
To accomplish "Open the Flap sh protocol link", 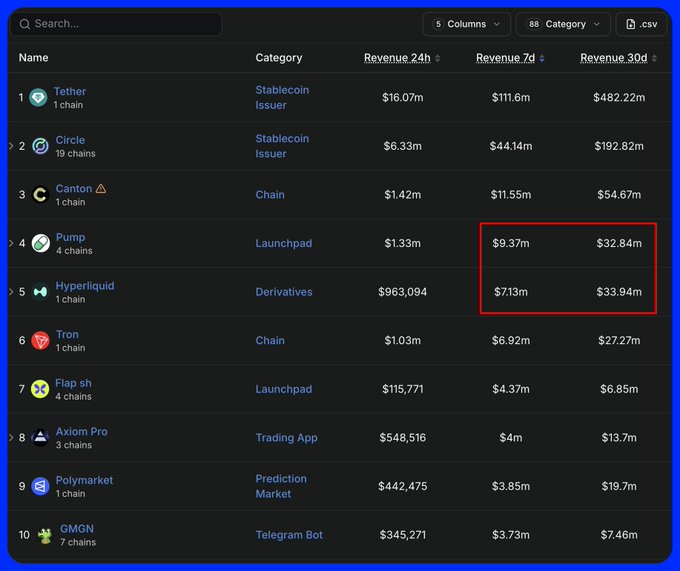I will (x=73, y=383).
